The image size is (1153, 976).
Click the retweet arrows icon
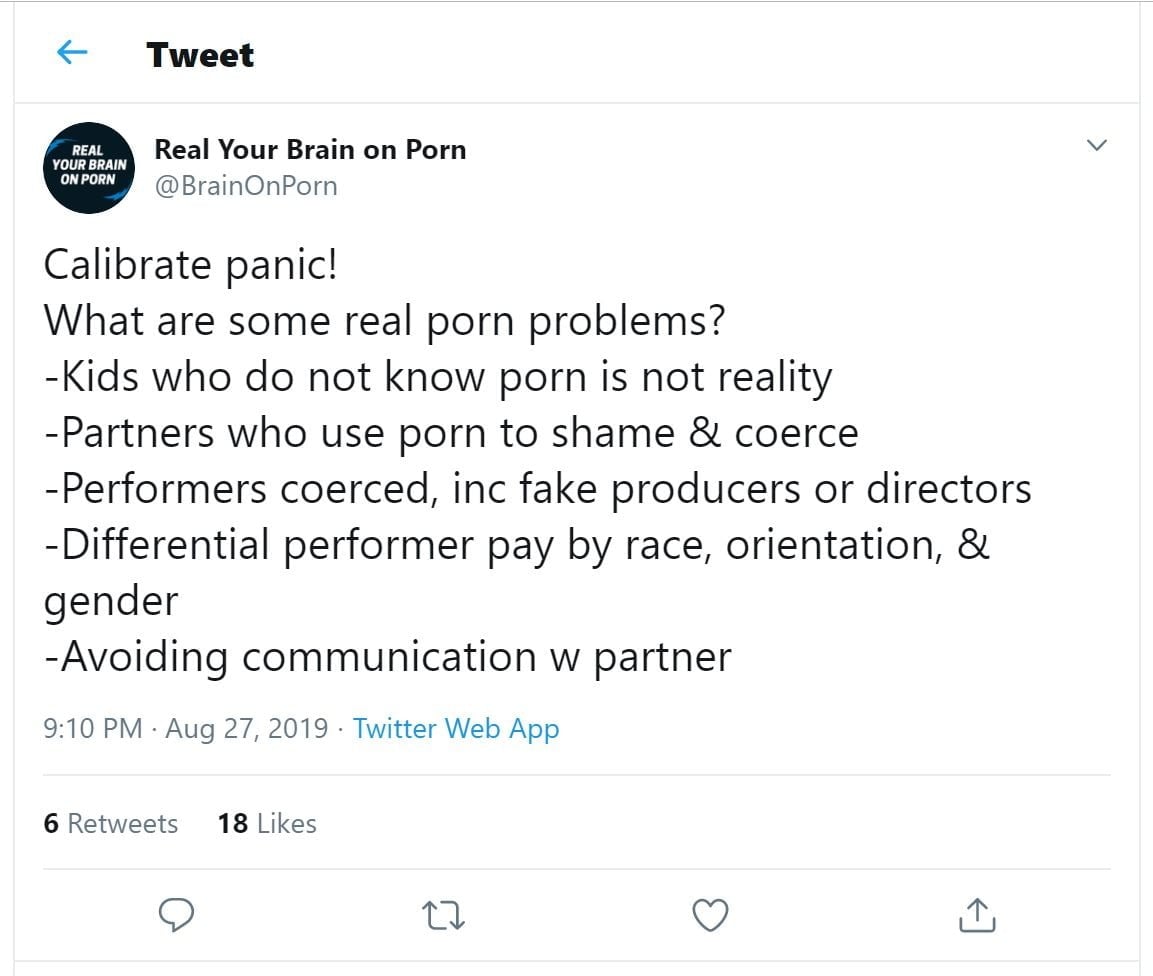pos(443,914)
